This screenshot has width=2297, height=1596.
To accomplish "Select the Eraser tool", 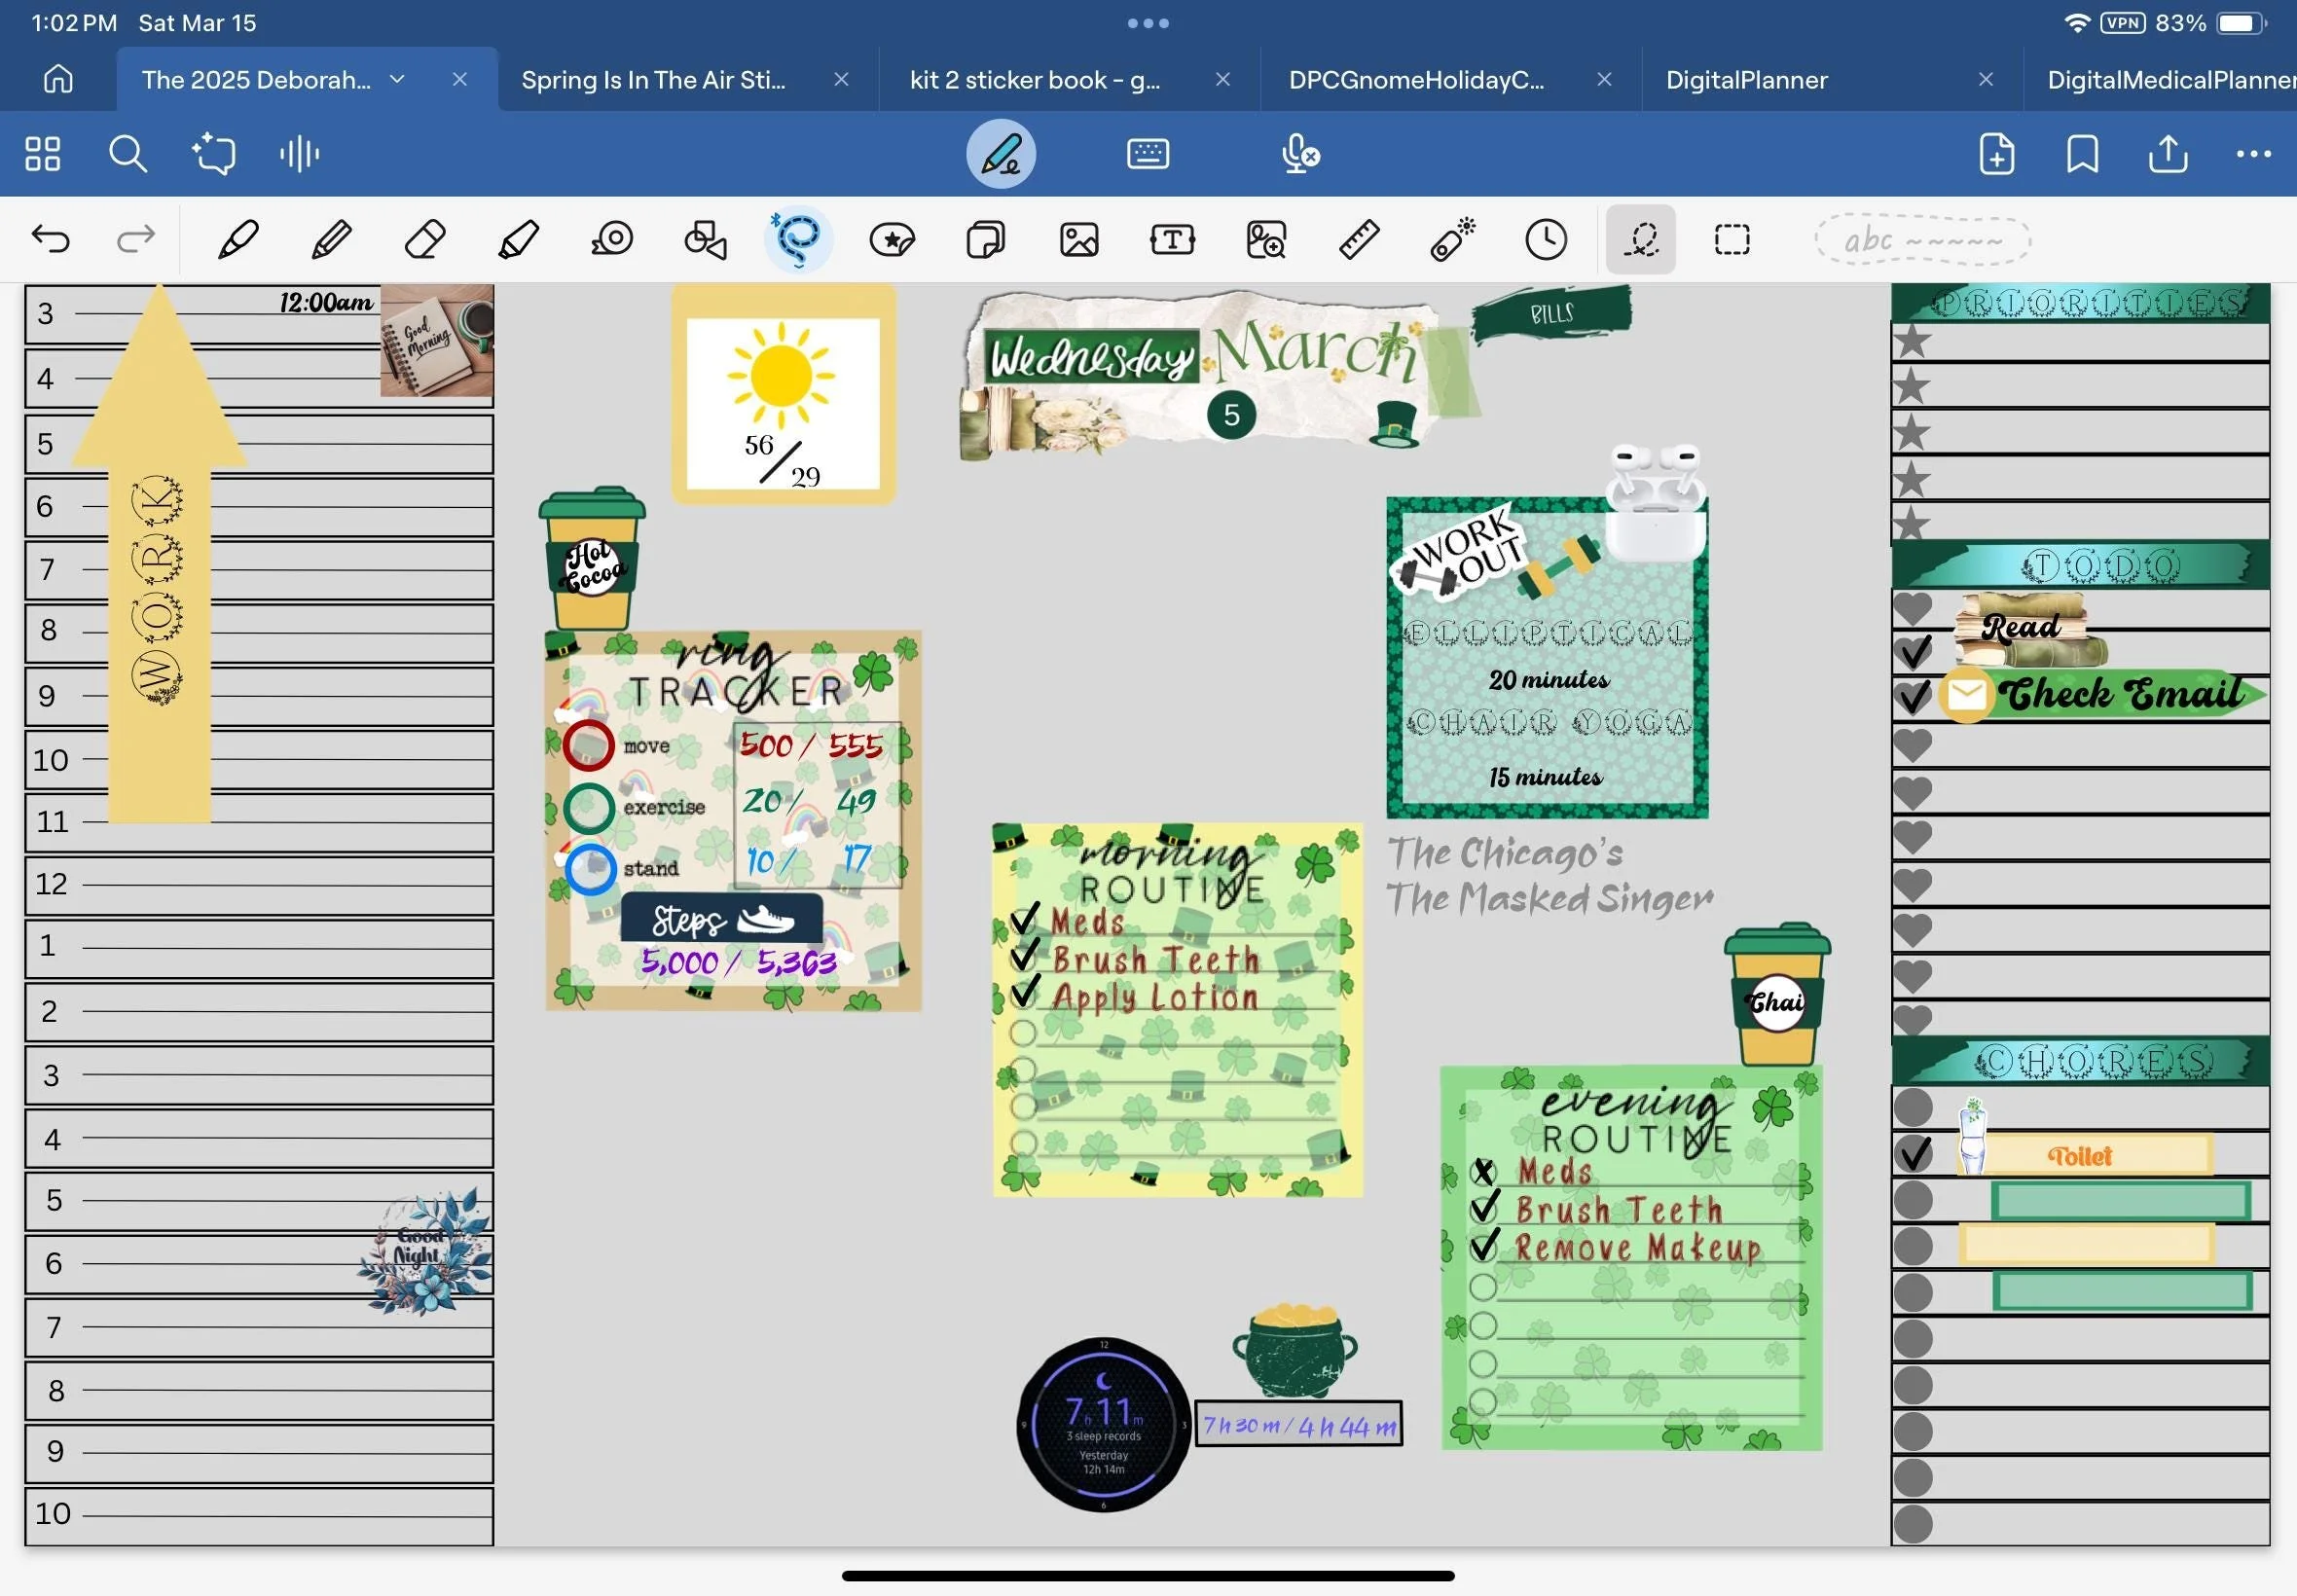I will tap(425, 240).
